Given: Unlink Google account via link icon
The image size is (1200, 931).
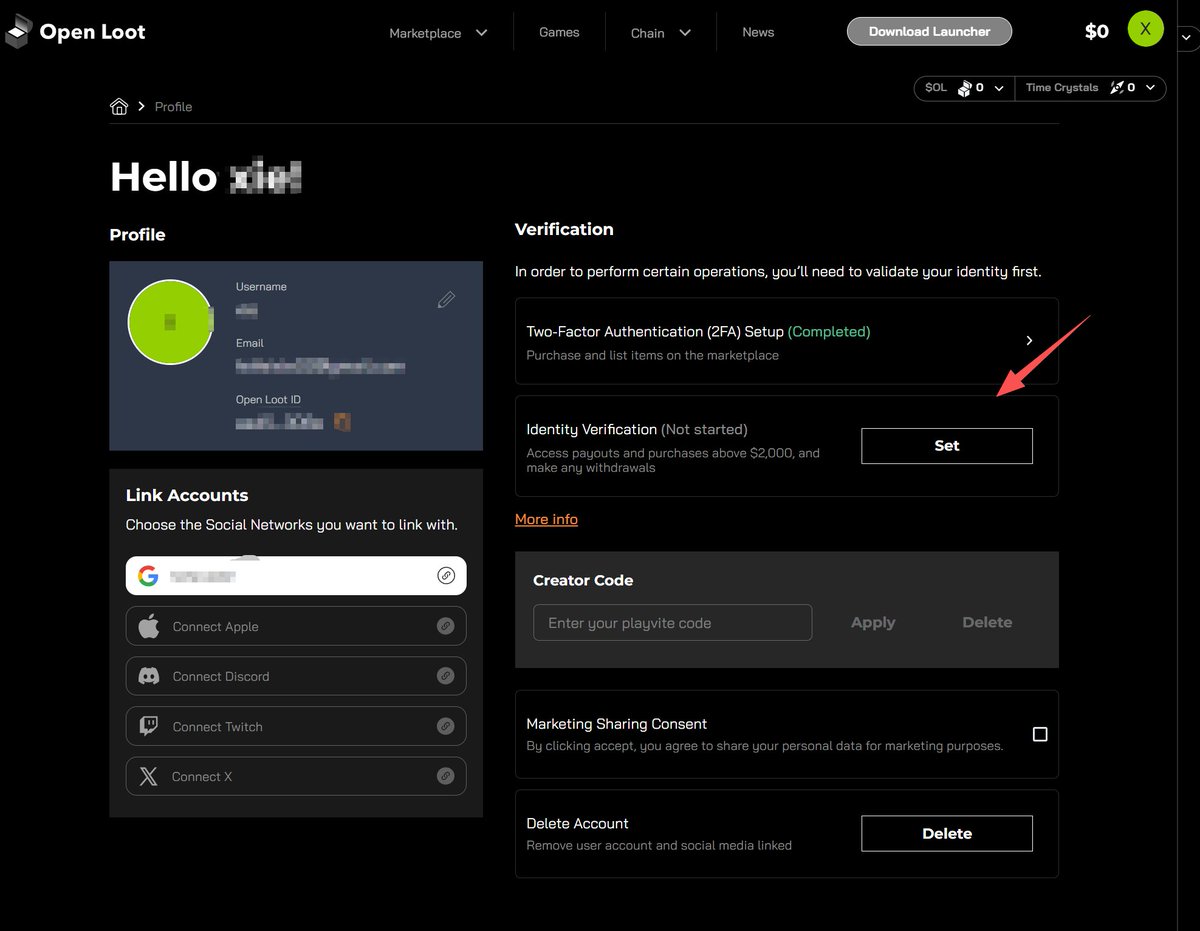Looking at the screenshot, I should point(446,575).
